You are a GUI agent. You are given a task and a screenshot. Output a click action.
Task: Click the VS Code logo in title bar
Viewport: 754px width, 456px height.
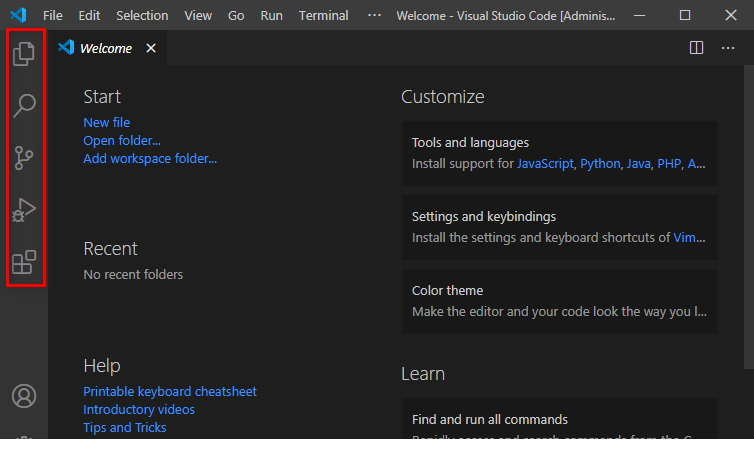coord(18,15)
